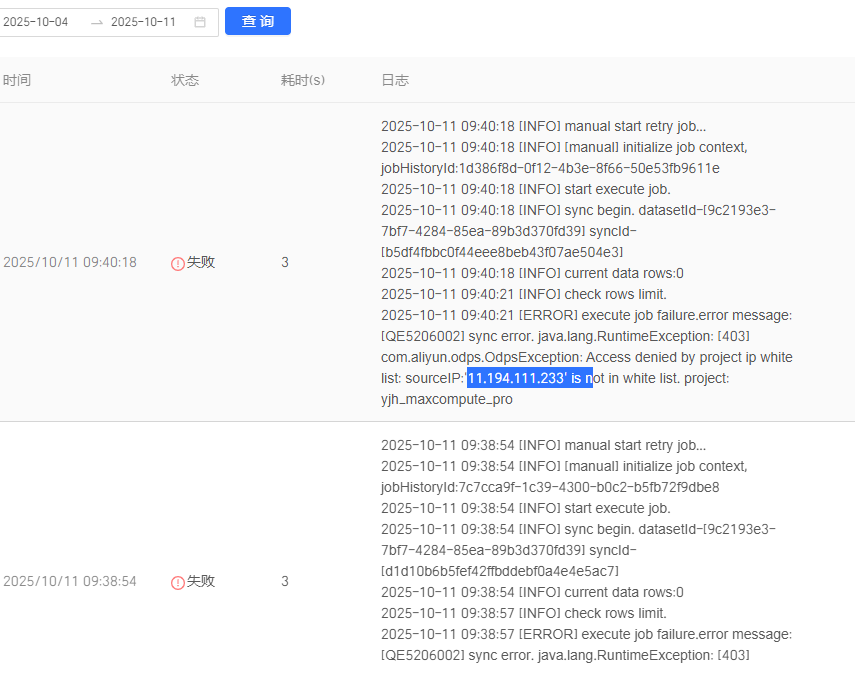
Task: Click the arrow between the two dates
Action: (x=96, y=22)
